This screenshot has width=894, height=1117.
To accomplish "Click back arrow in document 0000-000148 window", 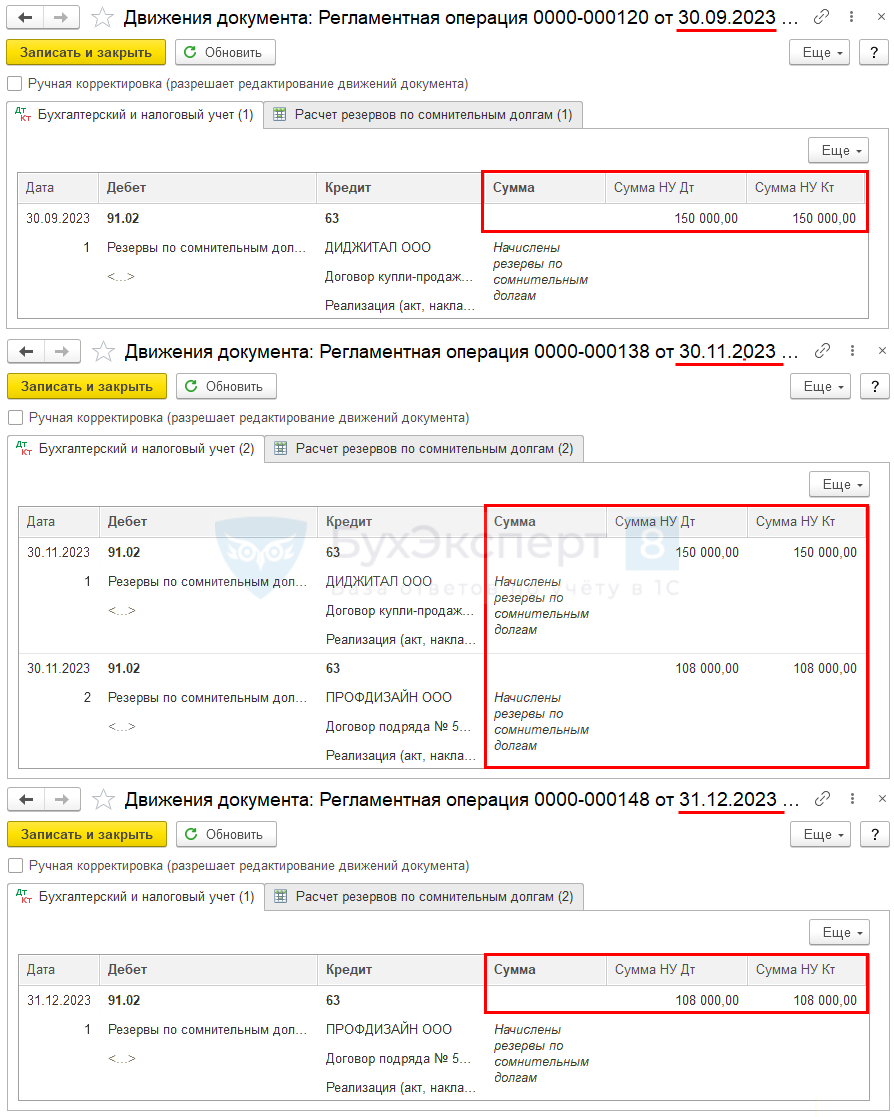I will pos(26,799).
